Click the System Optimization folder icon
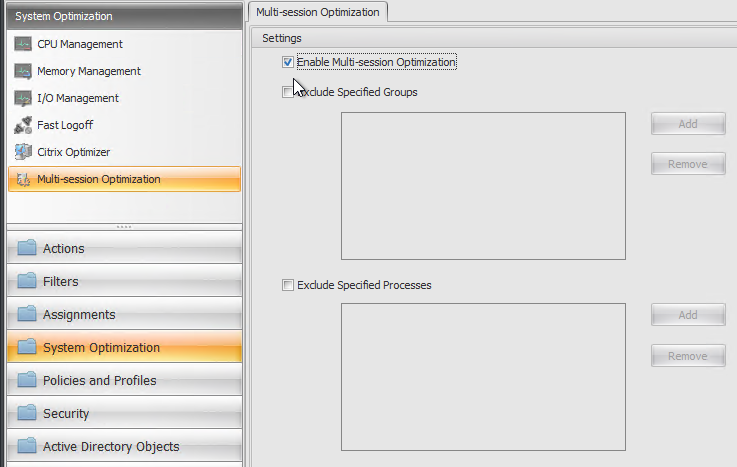Viewport: 737px width, 467px height. (x=27, y=347)
